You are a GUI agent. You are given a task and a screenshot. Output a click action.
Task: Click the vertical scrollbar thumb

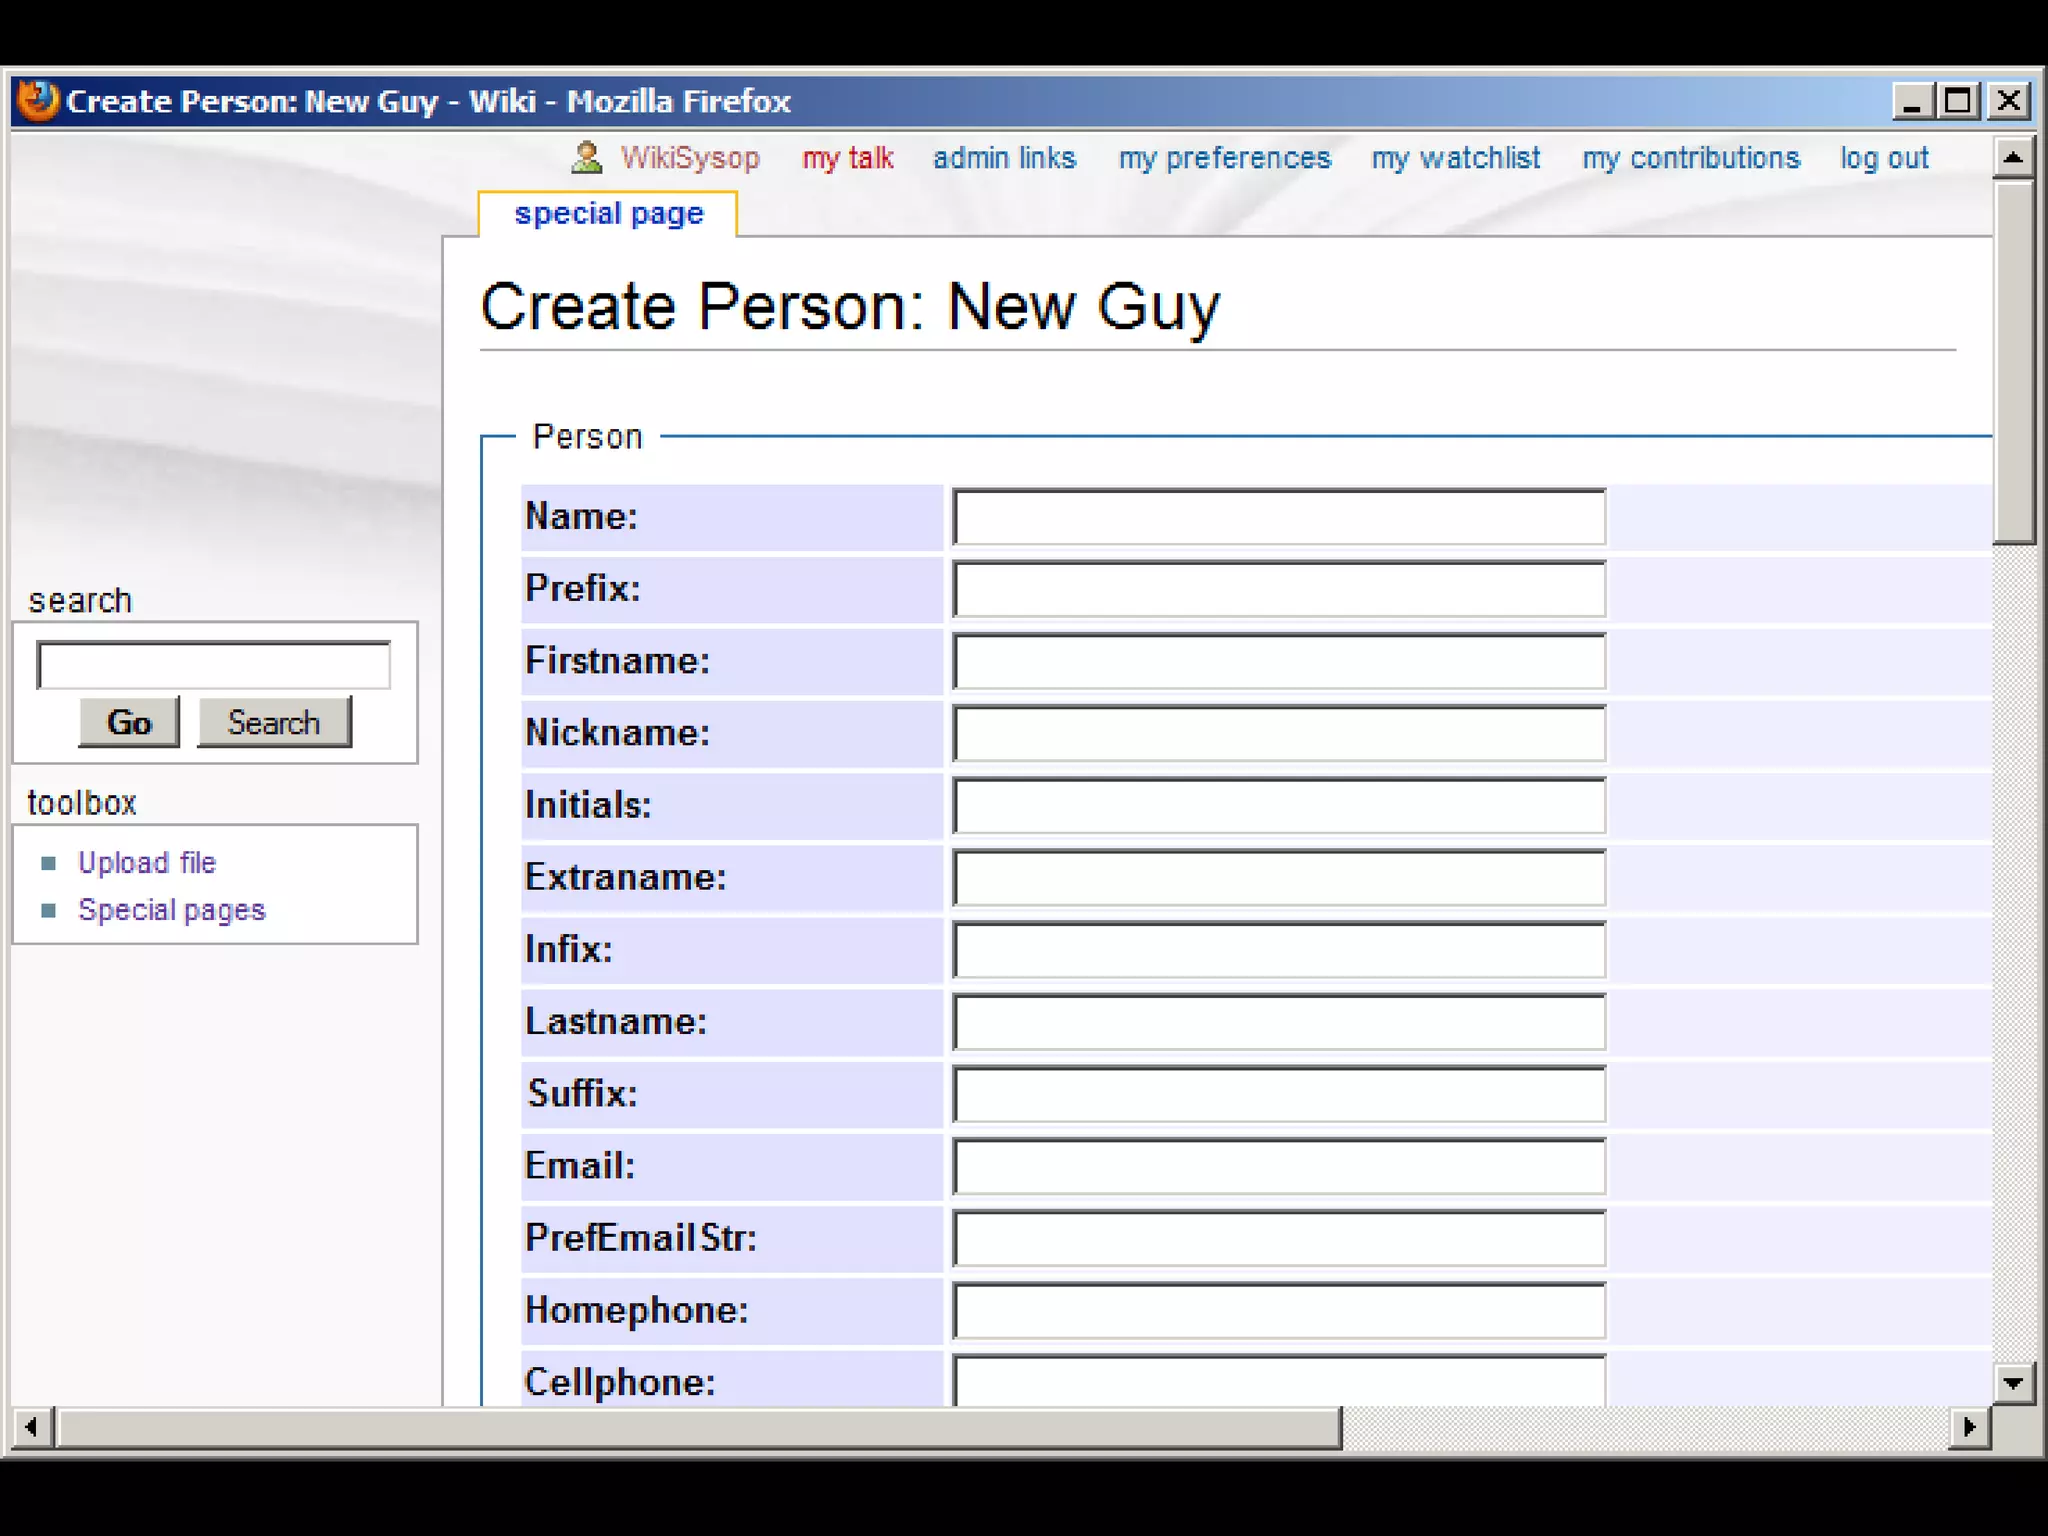(2013, 360)
